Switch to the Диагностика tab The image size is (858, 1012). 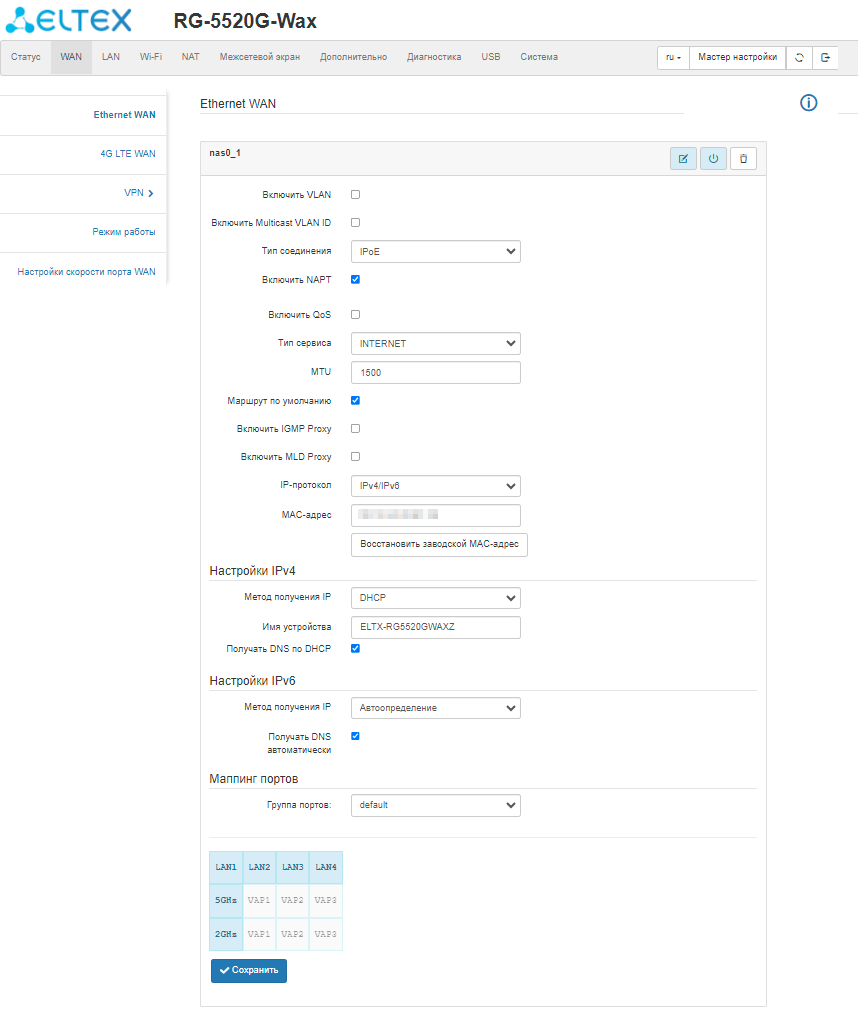(x=434, y=57)
